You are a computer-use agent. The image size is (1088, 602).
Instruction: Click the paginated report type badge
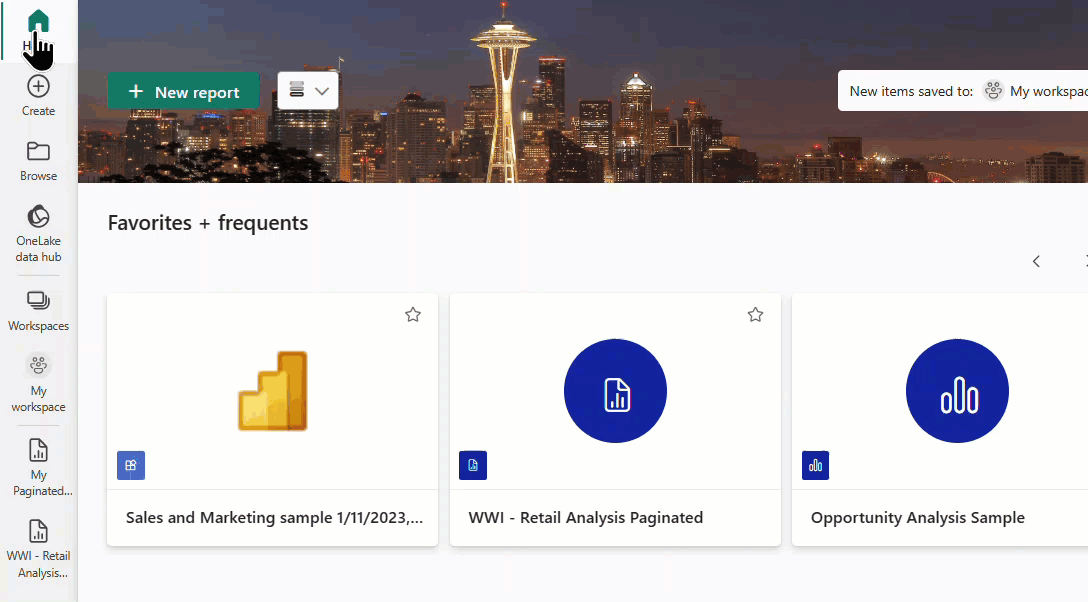pos(473,465)
